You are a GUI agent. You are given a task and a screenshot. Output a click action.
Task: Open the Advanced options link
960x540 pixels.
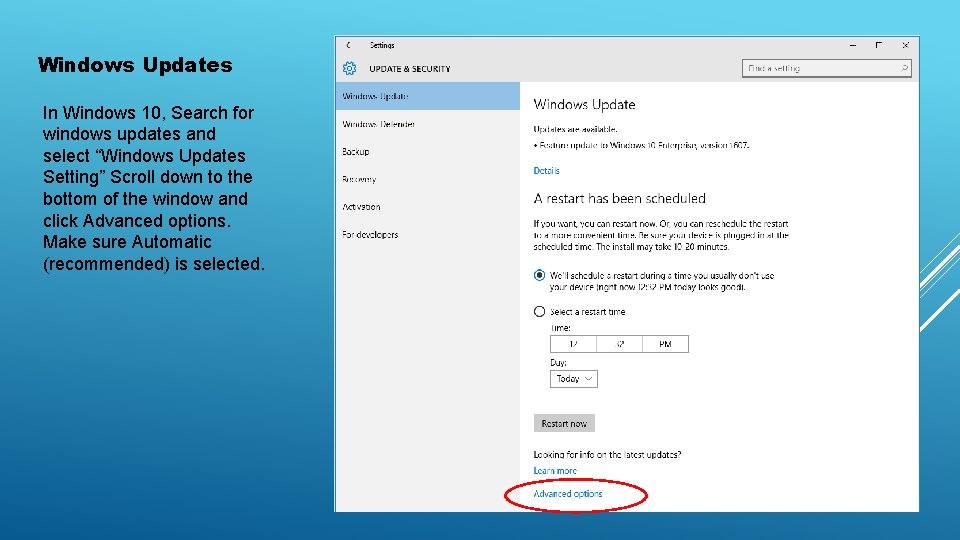coord(568,493)
